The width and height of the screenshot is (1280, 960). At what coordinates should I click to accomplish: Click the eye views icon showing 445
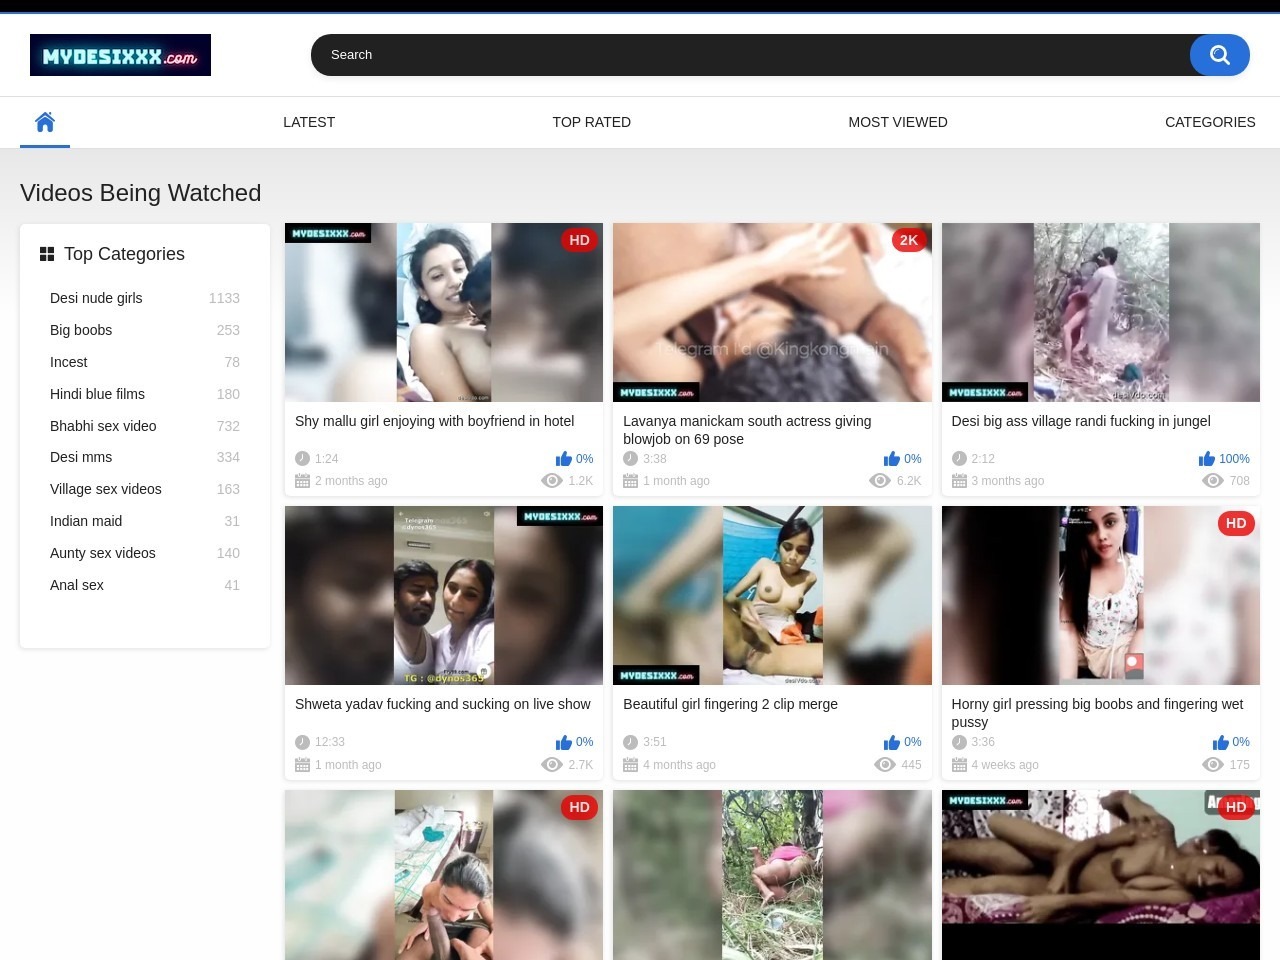884,765
